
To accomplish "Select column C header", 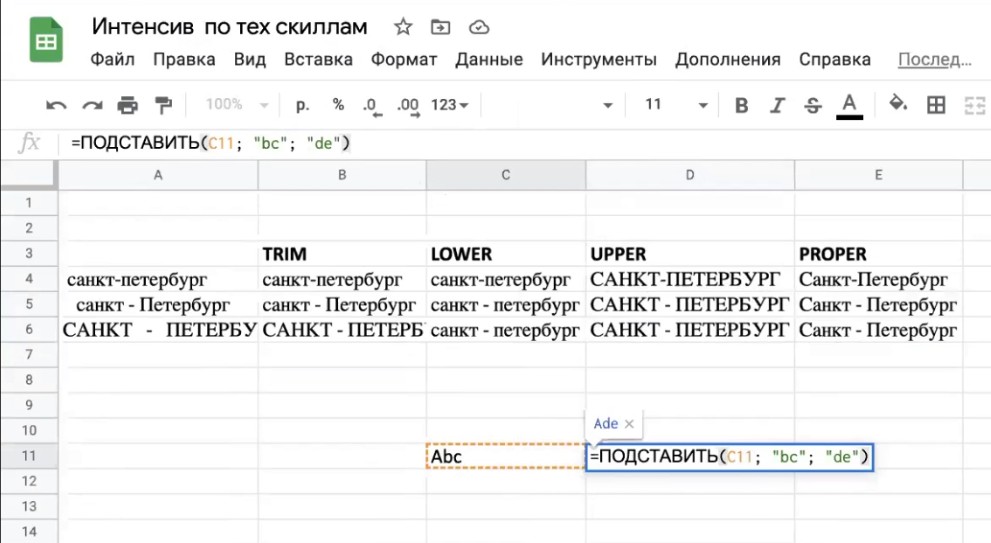I will (x=506, y=175).
